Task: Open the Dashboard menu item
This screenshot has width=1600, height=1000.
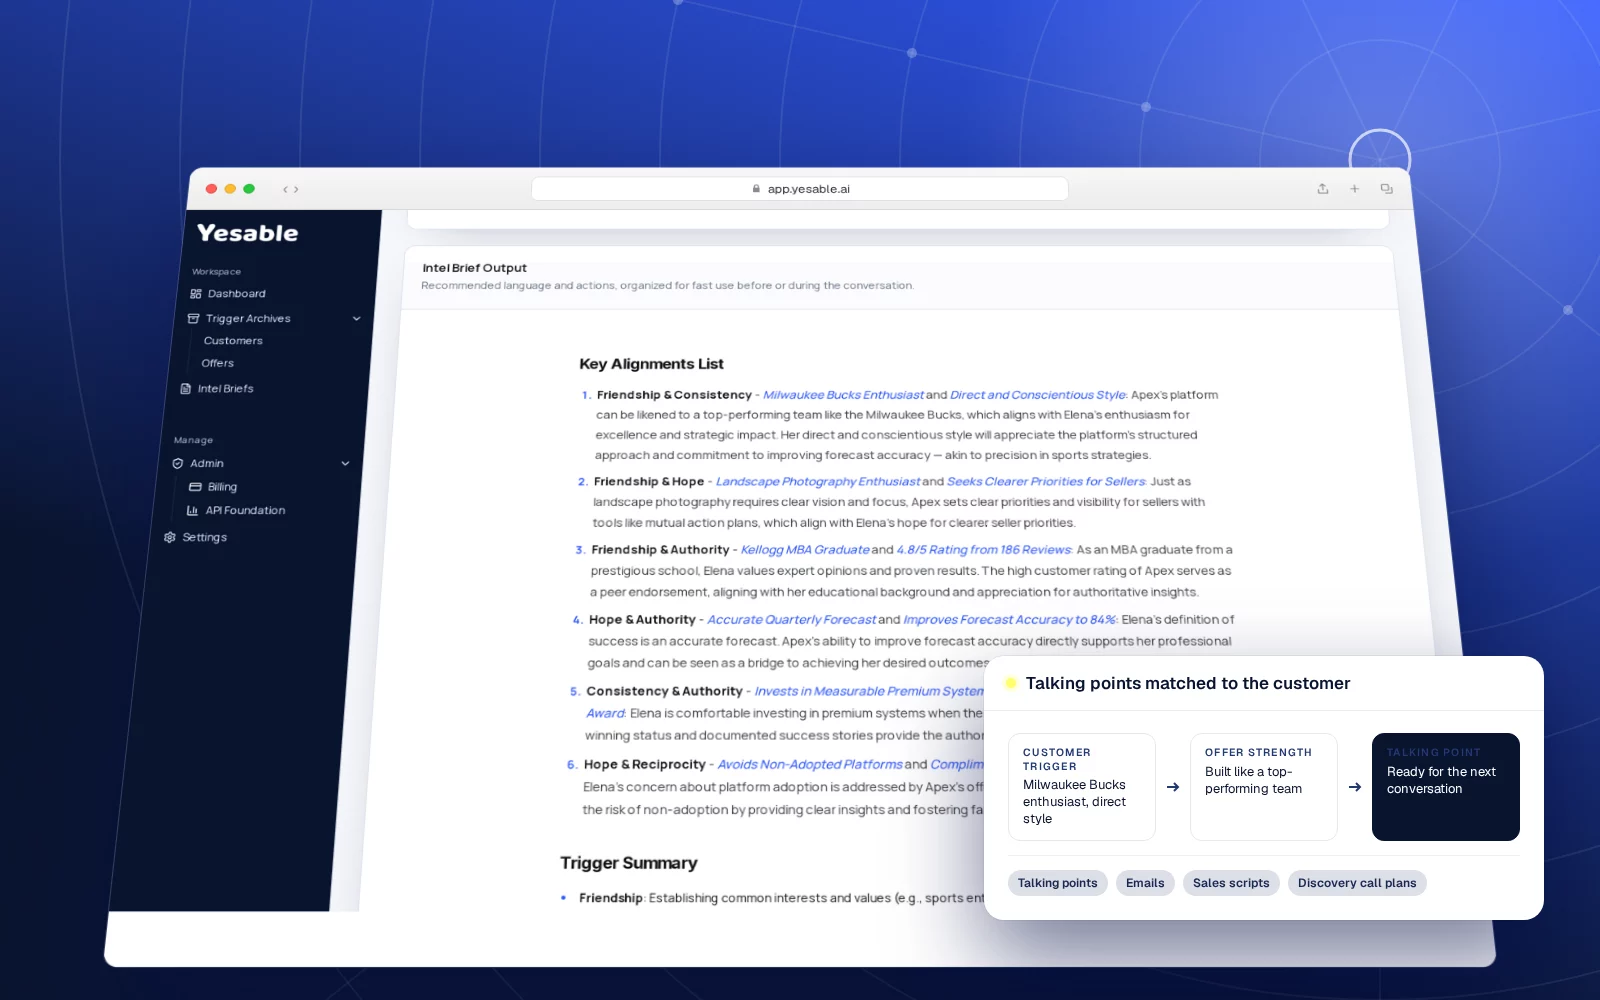Action: [237, 294]
